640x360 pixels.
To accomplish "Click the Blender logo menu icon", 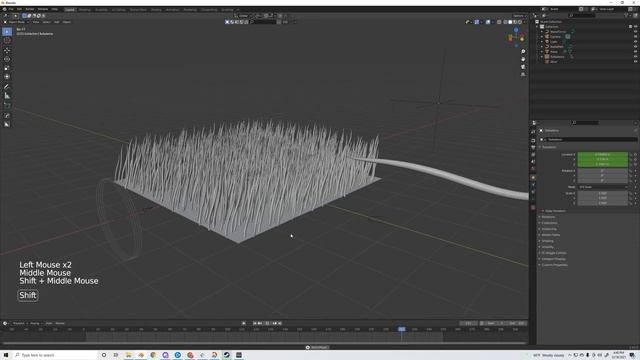I will [x=5, y=9].
